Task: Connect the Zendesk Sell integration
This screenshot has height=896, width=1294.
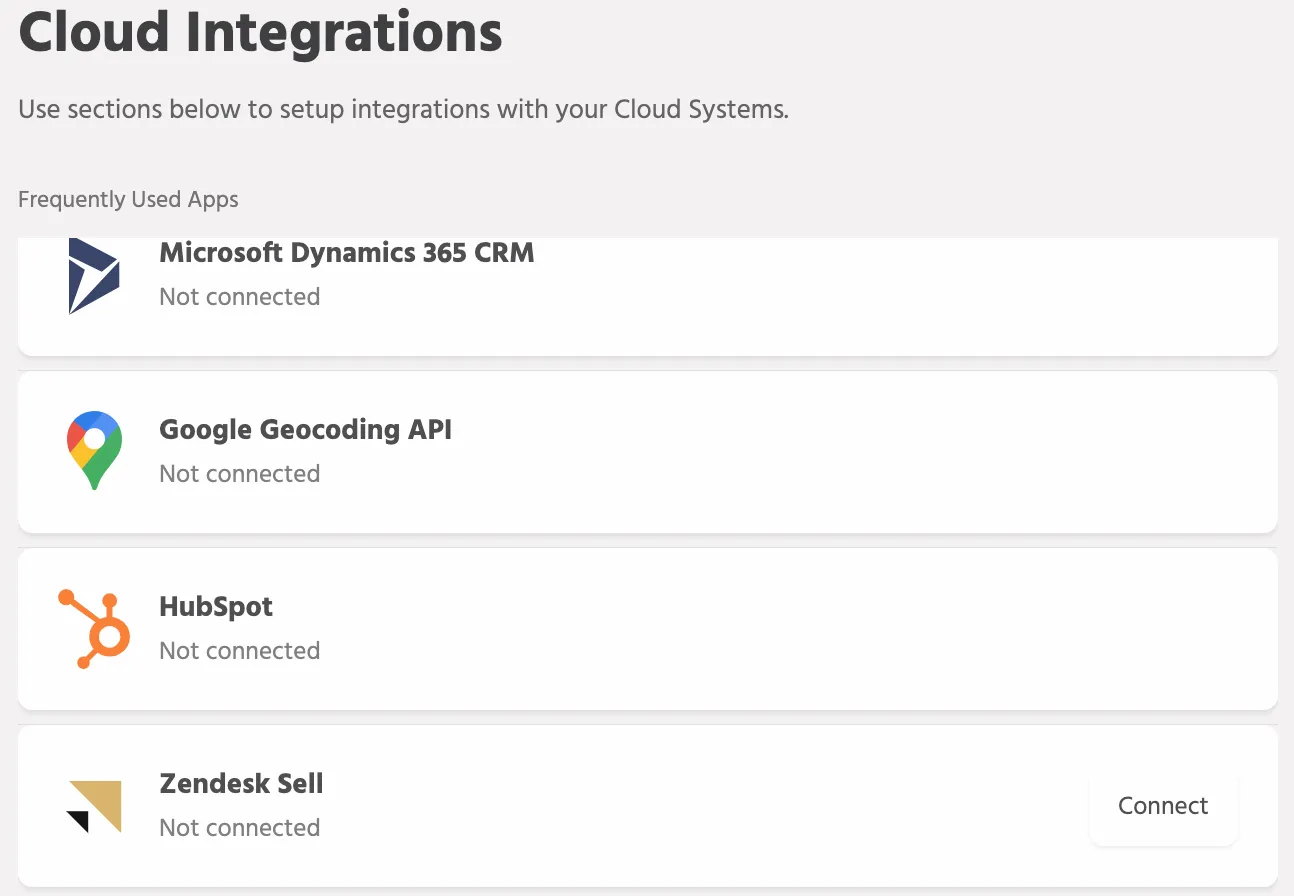Action: click(x=1163, y=806)
